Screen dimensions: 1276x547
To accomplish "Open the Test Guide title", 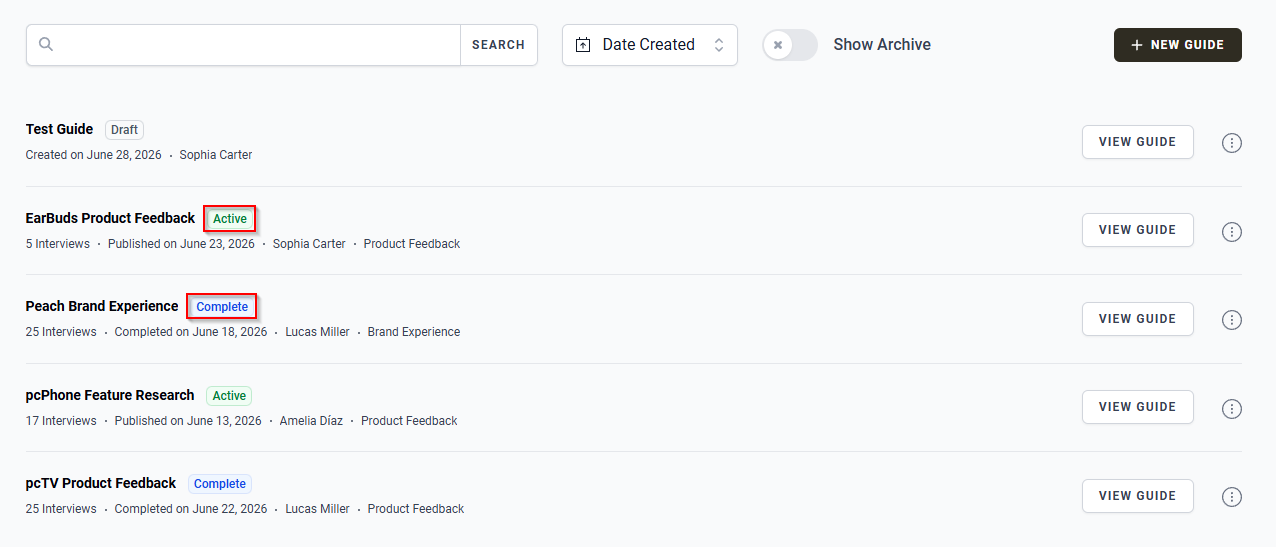I will click(x=59, y=129).
